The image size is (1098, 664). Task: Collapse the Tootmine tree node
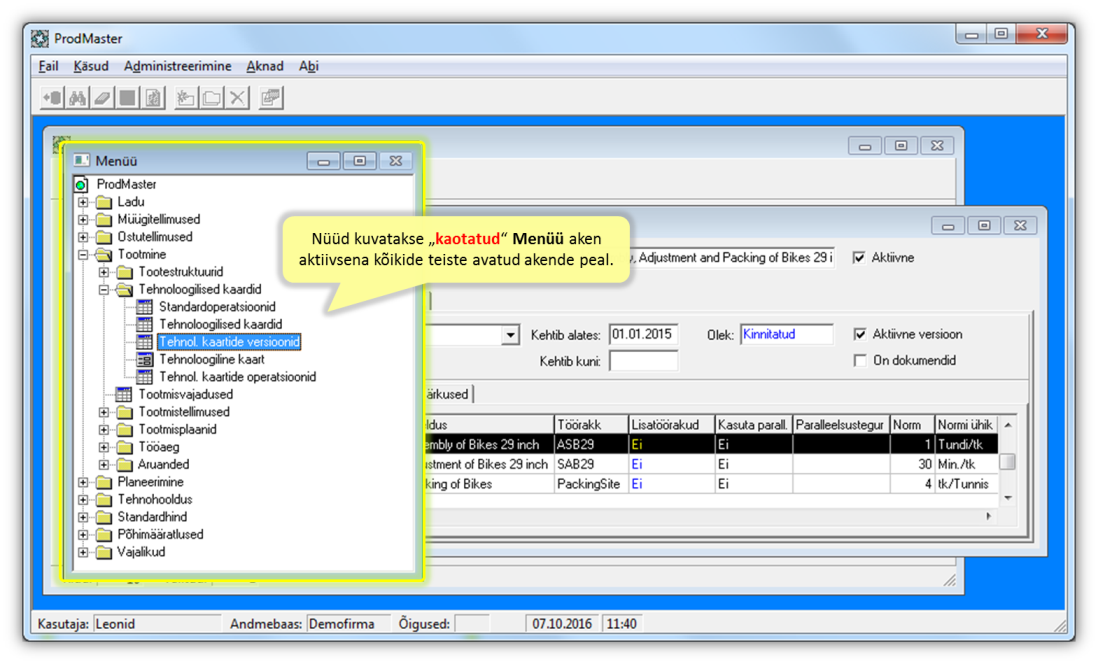coord(83,254)
